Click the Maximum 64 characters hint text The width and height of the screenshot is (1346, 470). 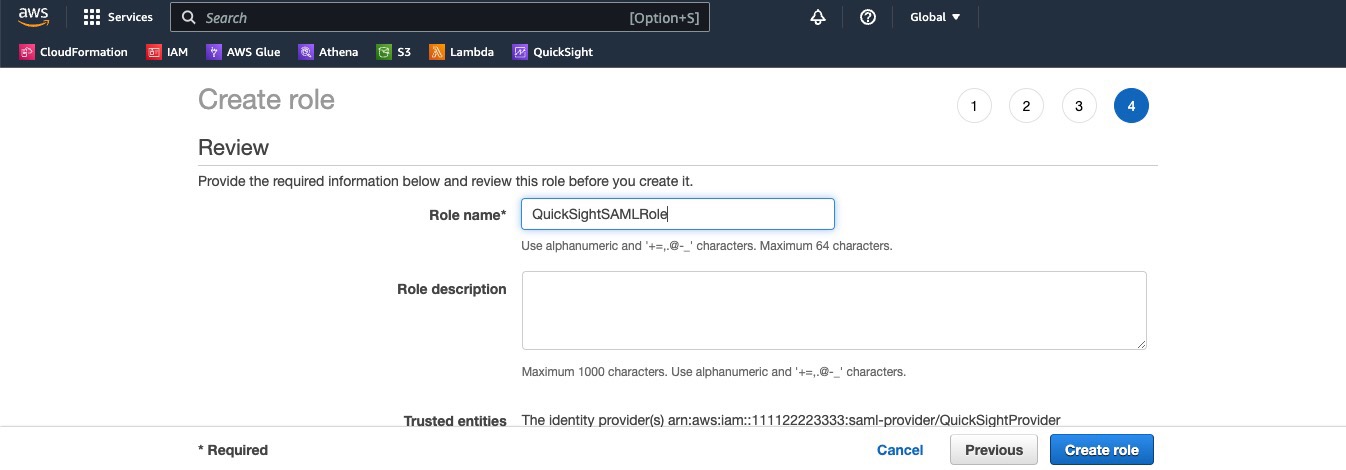pos(707,245)
